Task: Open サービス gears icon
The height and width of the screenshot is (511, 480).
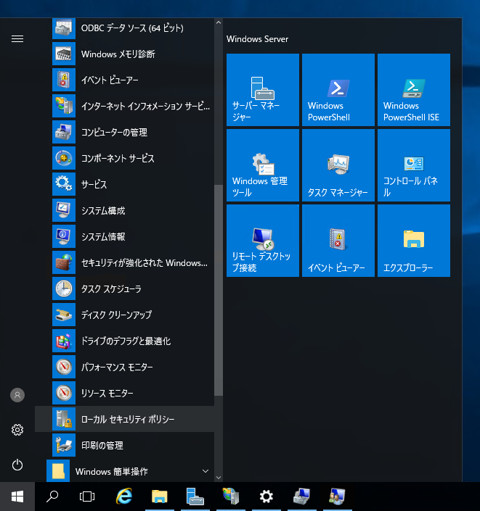Action: [x=64, y=184]
